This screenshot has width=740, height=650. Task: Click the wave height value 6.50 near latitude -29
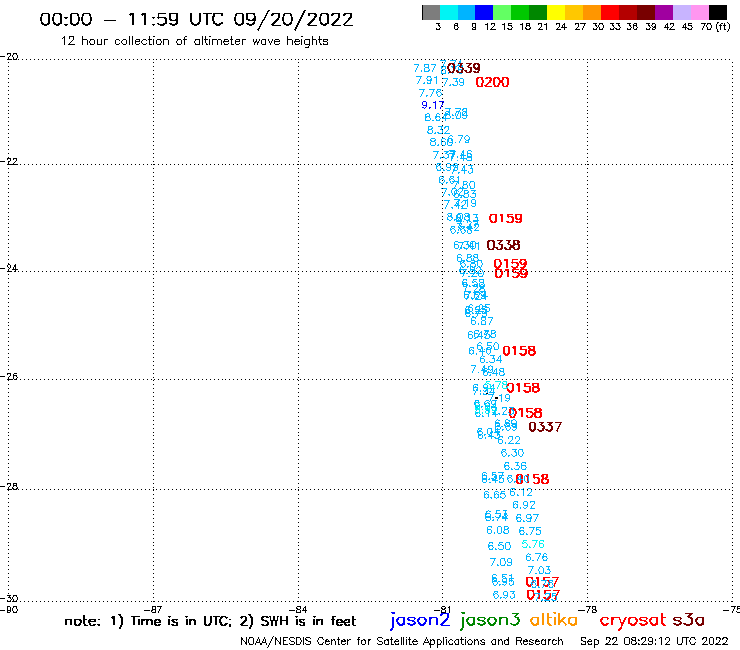pyautogui.click(x=499, y=546)
